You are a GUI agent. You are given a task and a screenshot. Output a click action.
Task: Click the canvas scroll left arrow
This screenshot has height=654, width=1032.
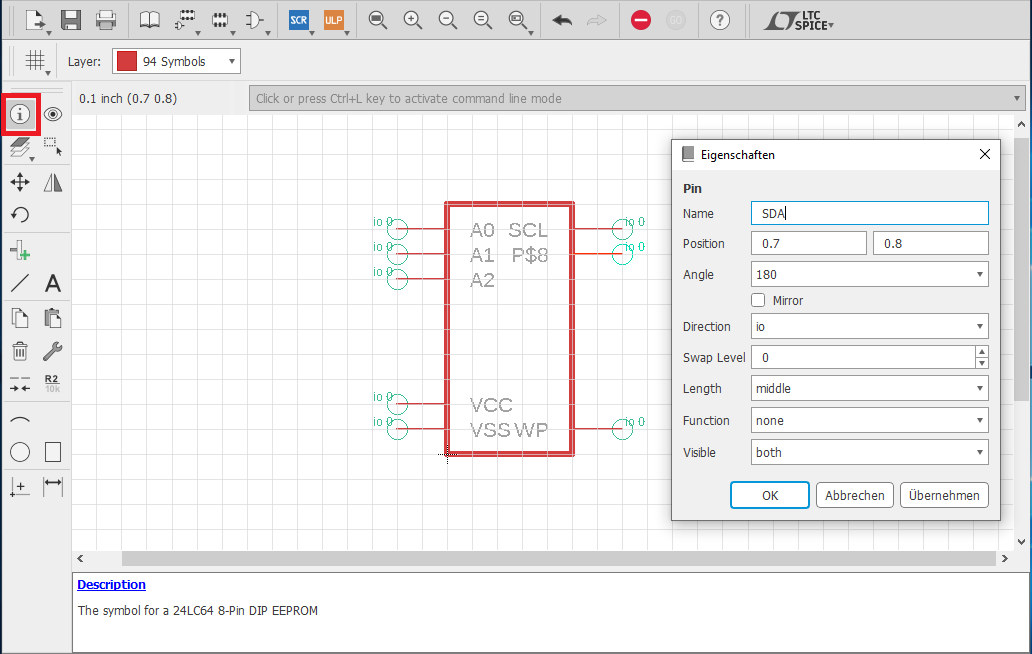[x=80, y=559]
